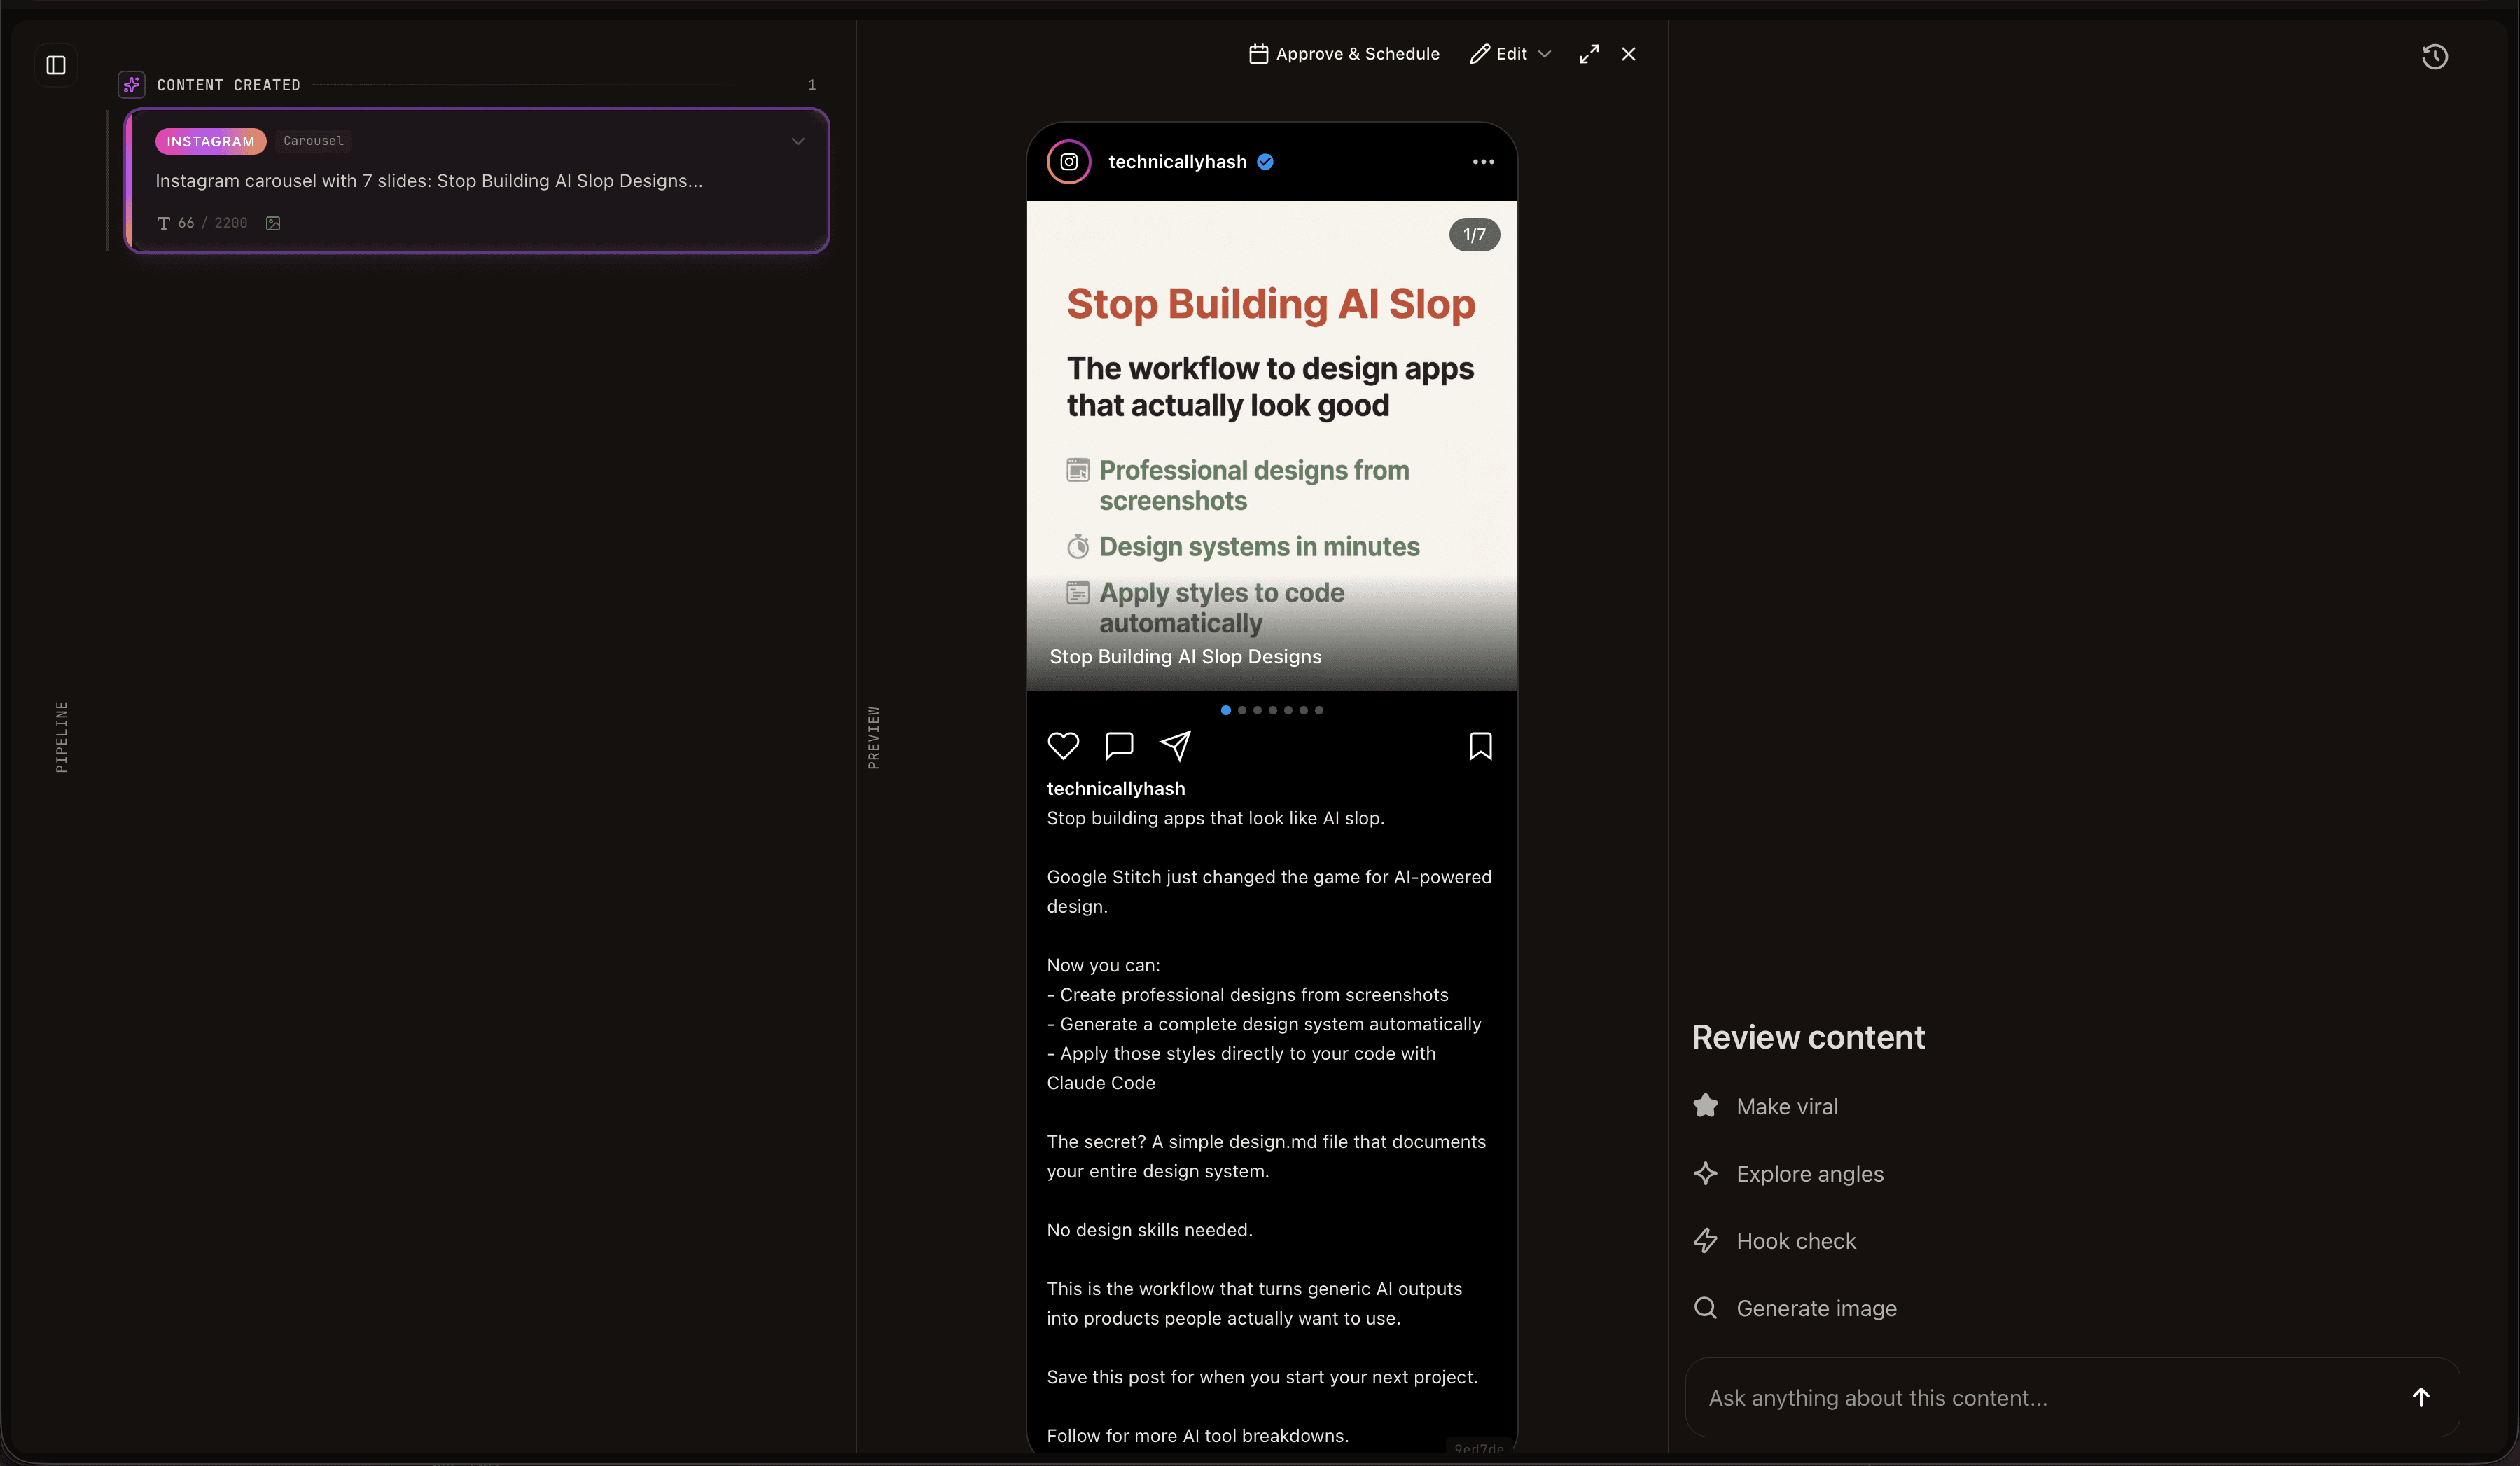Toggle the sidebar panel icon
This screenshot has height=1466, width=2520.
tap(56, 65)
